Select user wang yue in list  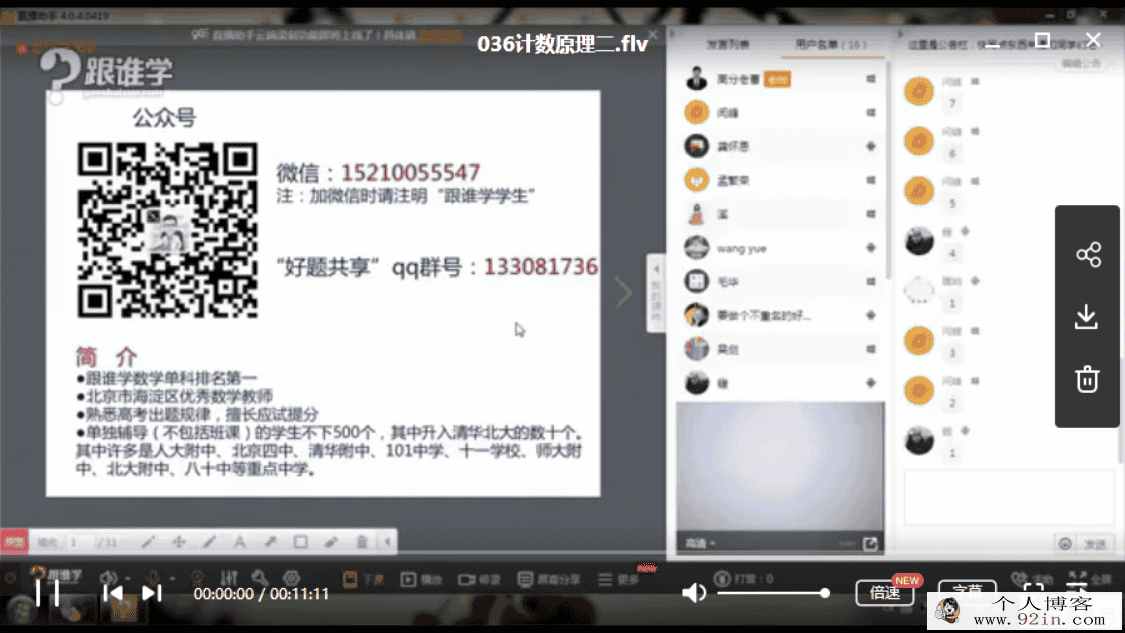tap(781, 248)
